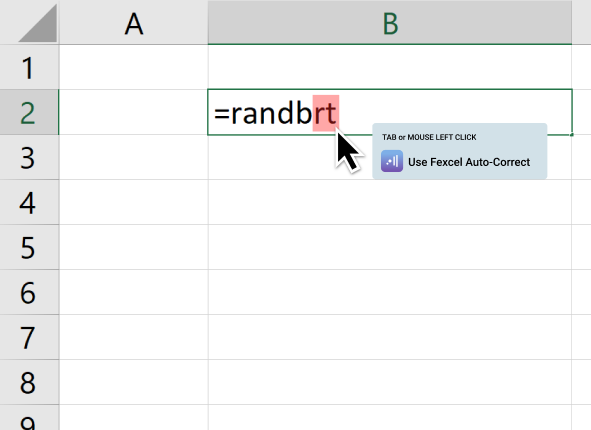Click cell A2
Image resolution: width=591 pixels, height=430 pixels.
click(133, 112)
